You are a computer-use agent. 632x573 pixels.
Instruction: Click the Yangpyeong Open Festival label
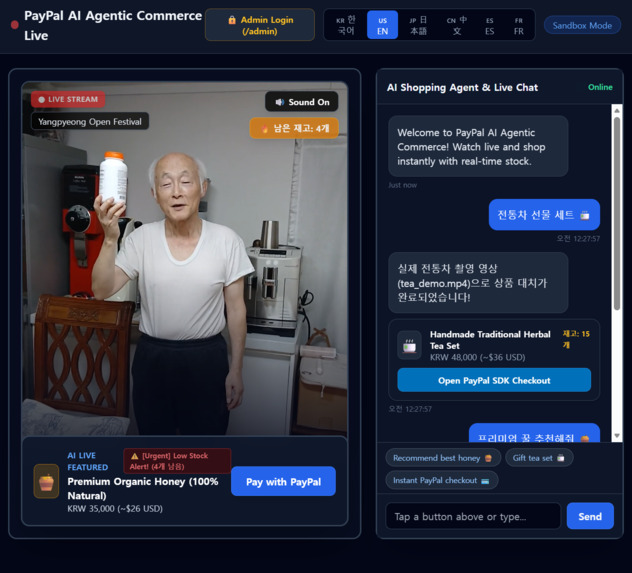90,121
